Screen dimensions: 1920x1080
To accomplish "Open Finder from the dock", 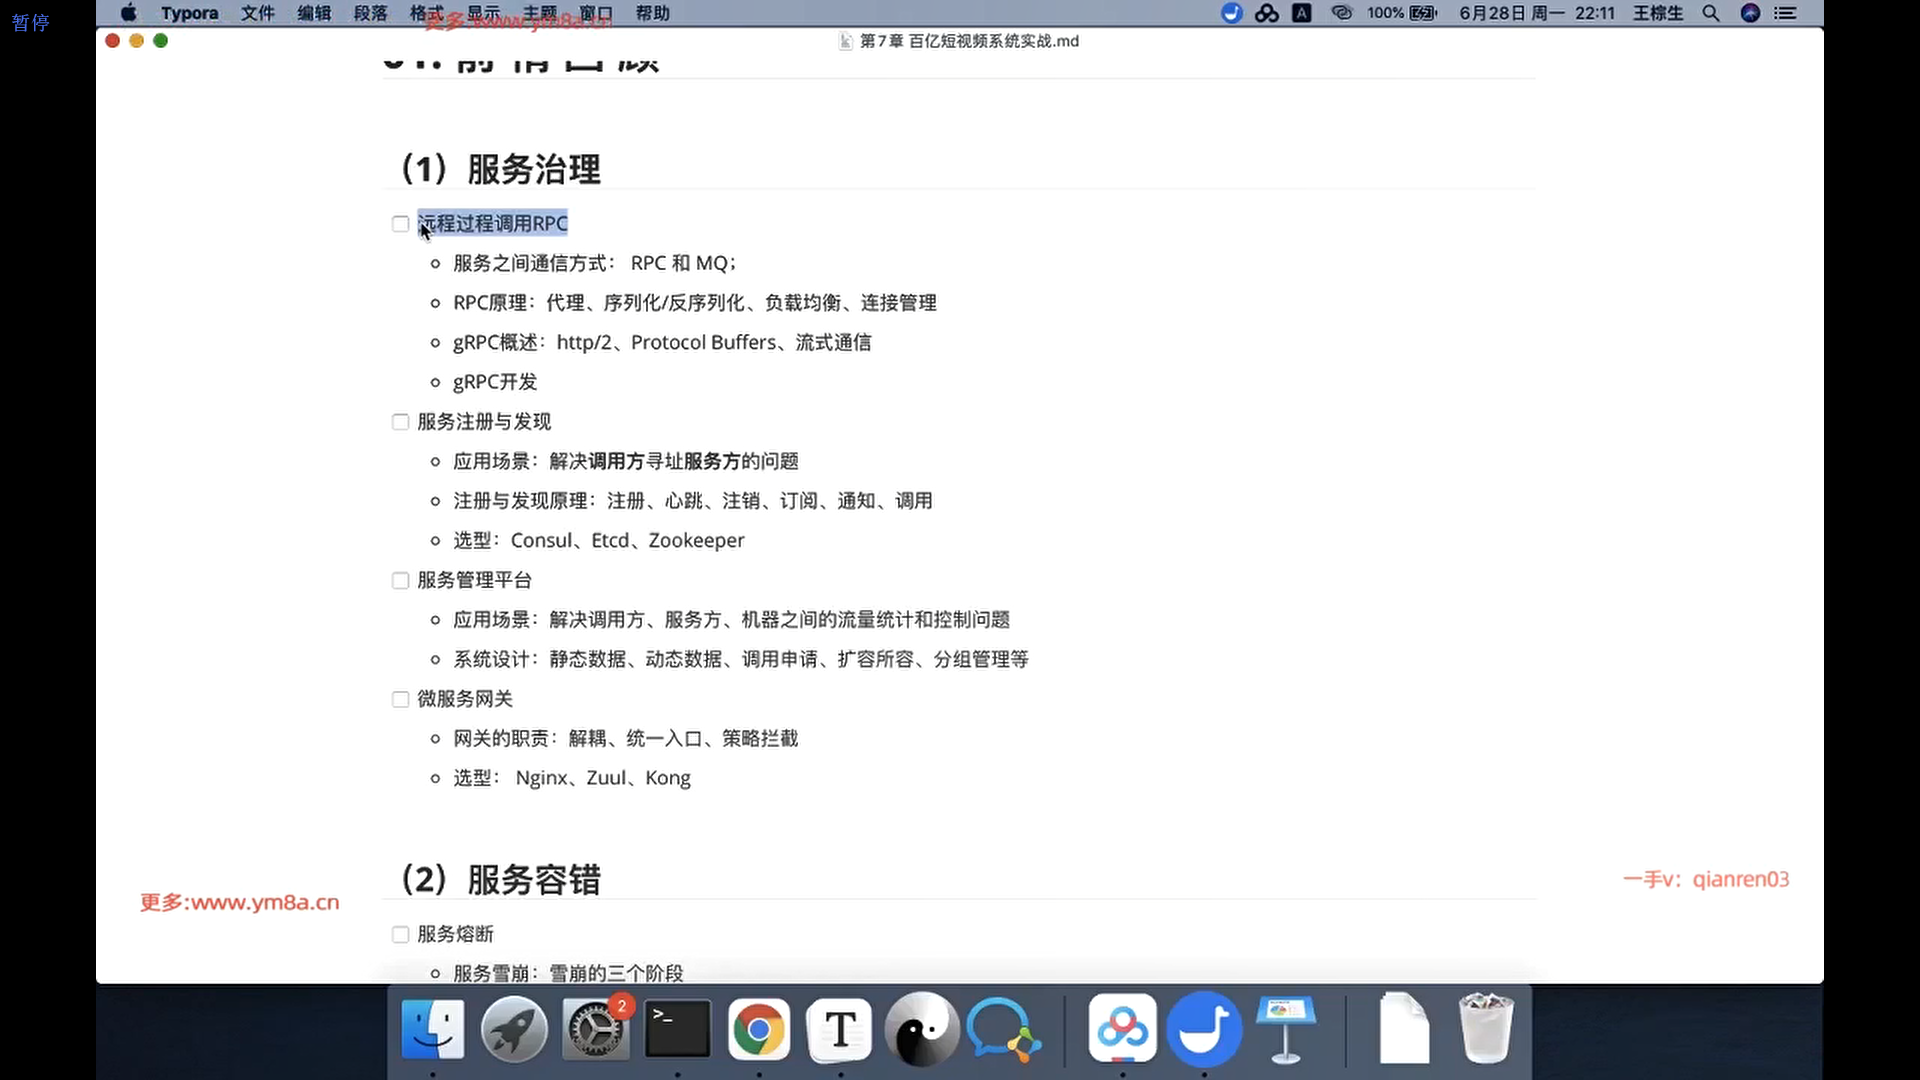I will (x=432, y=1029).
